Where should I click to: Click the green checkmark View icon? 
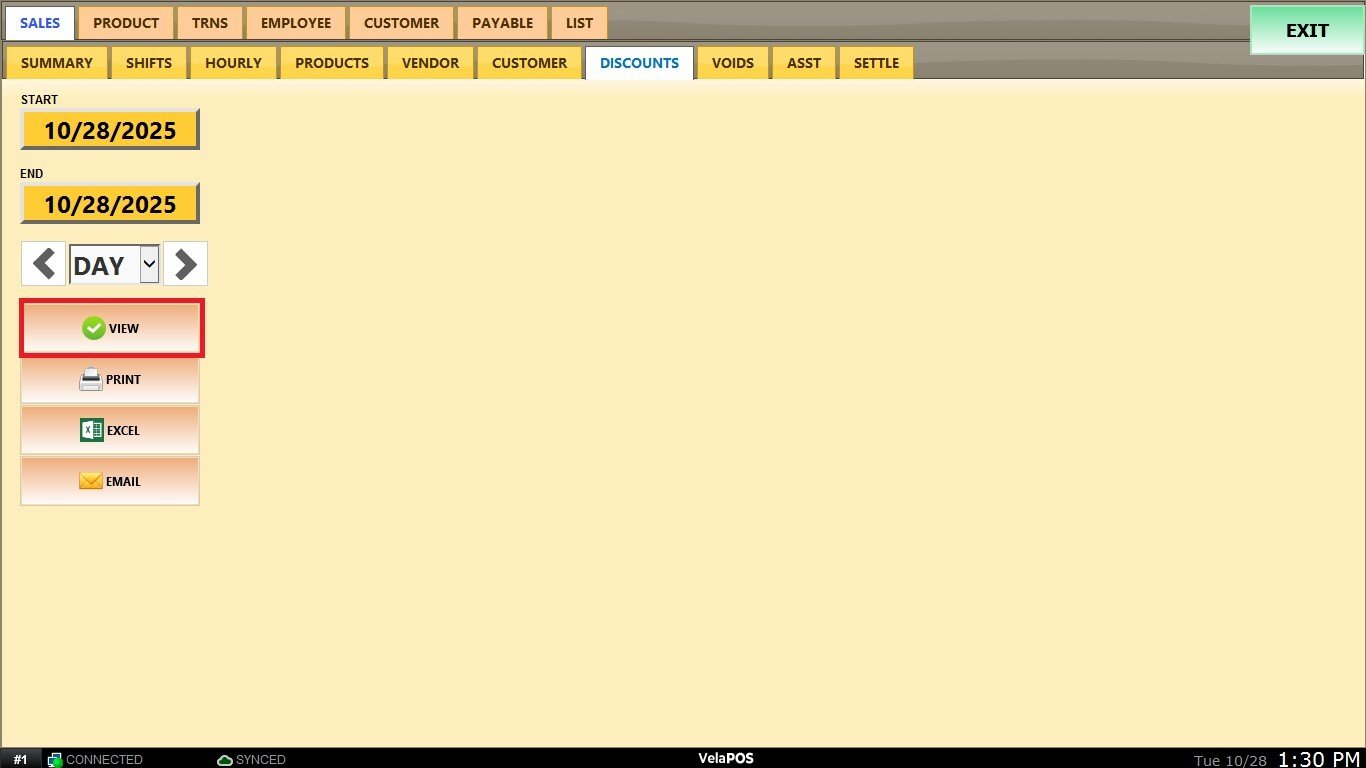[x=93, y=328]
